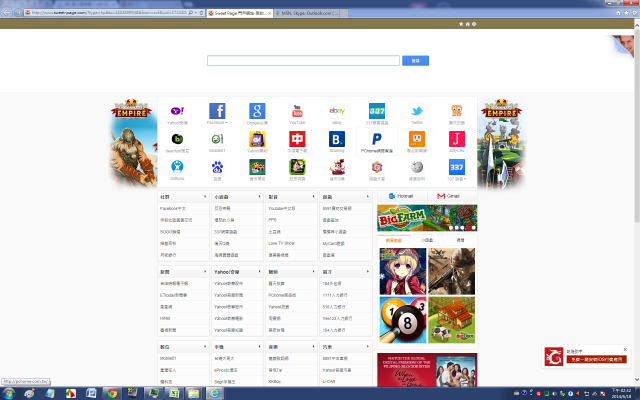Viewport: 640px width, 400px height.
Task: Open the anime girl game thumbnail
Action: click(403, 271)
